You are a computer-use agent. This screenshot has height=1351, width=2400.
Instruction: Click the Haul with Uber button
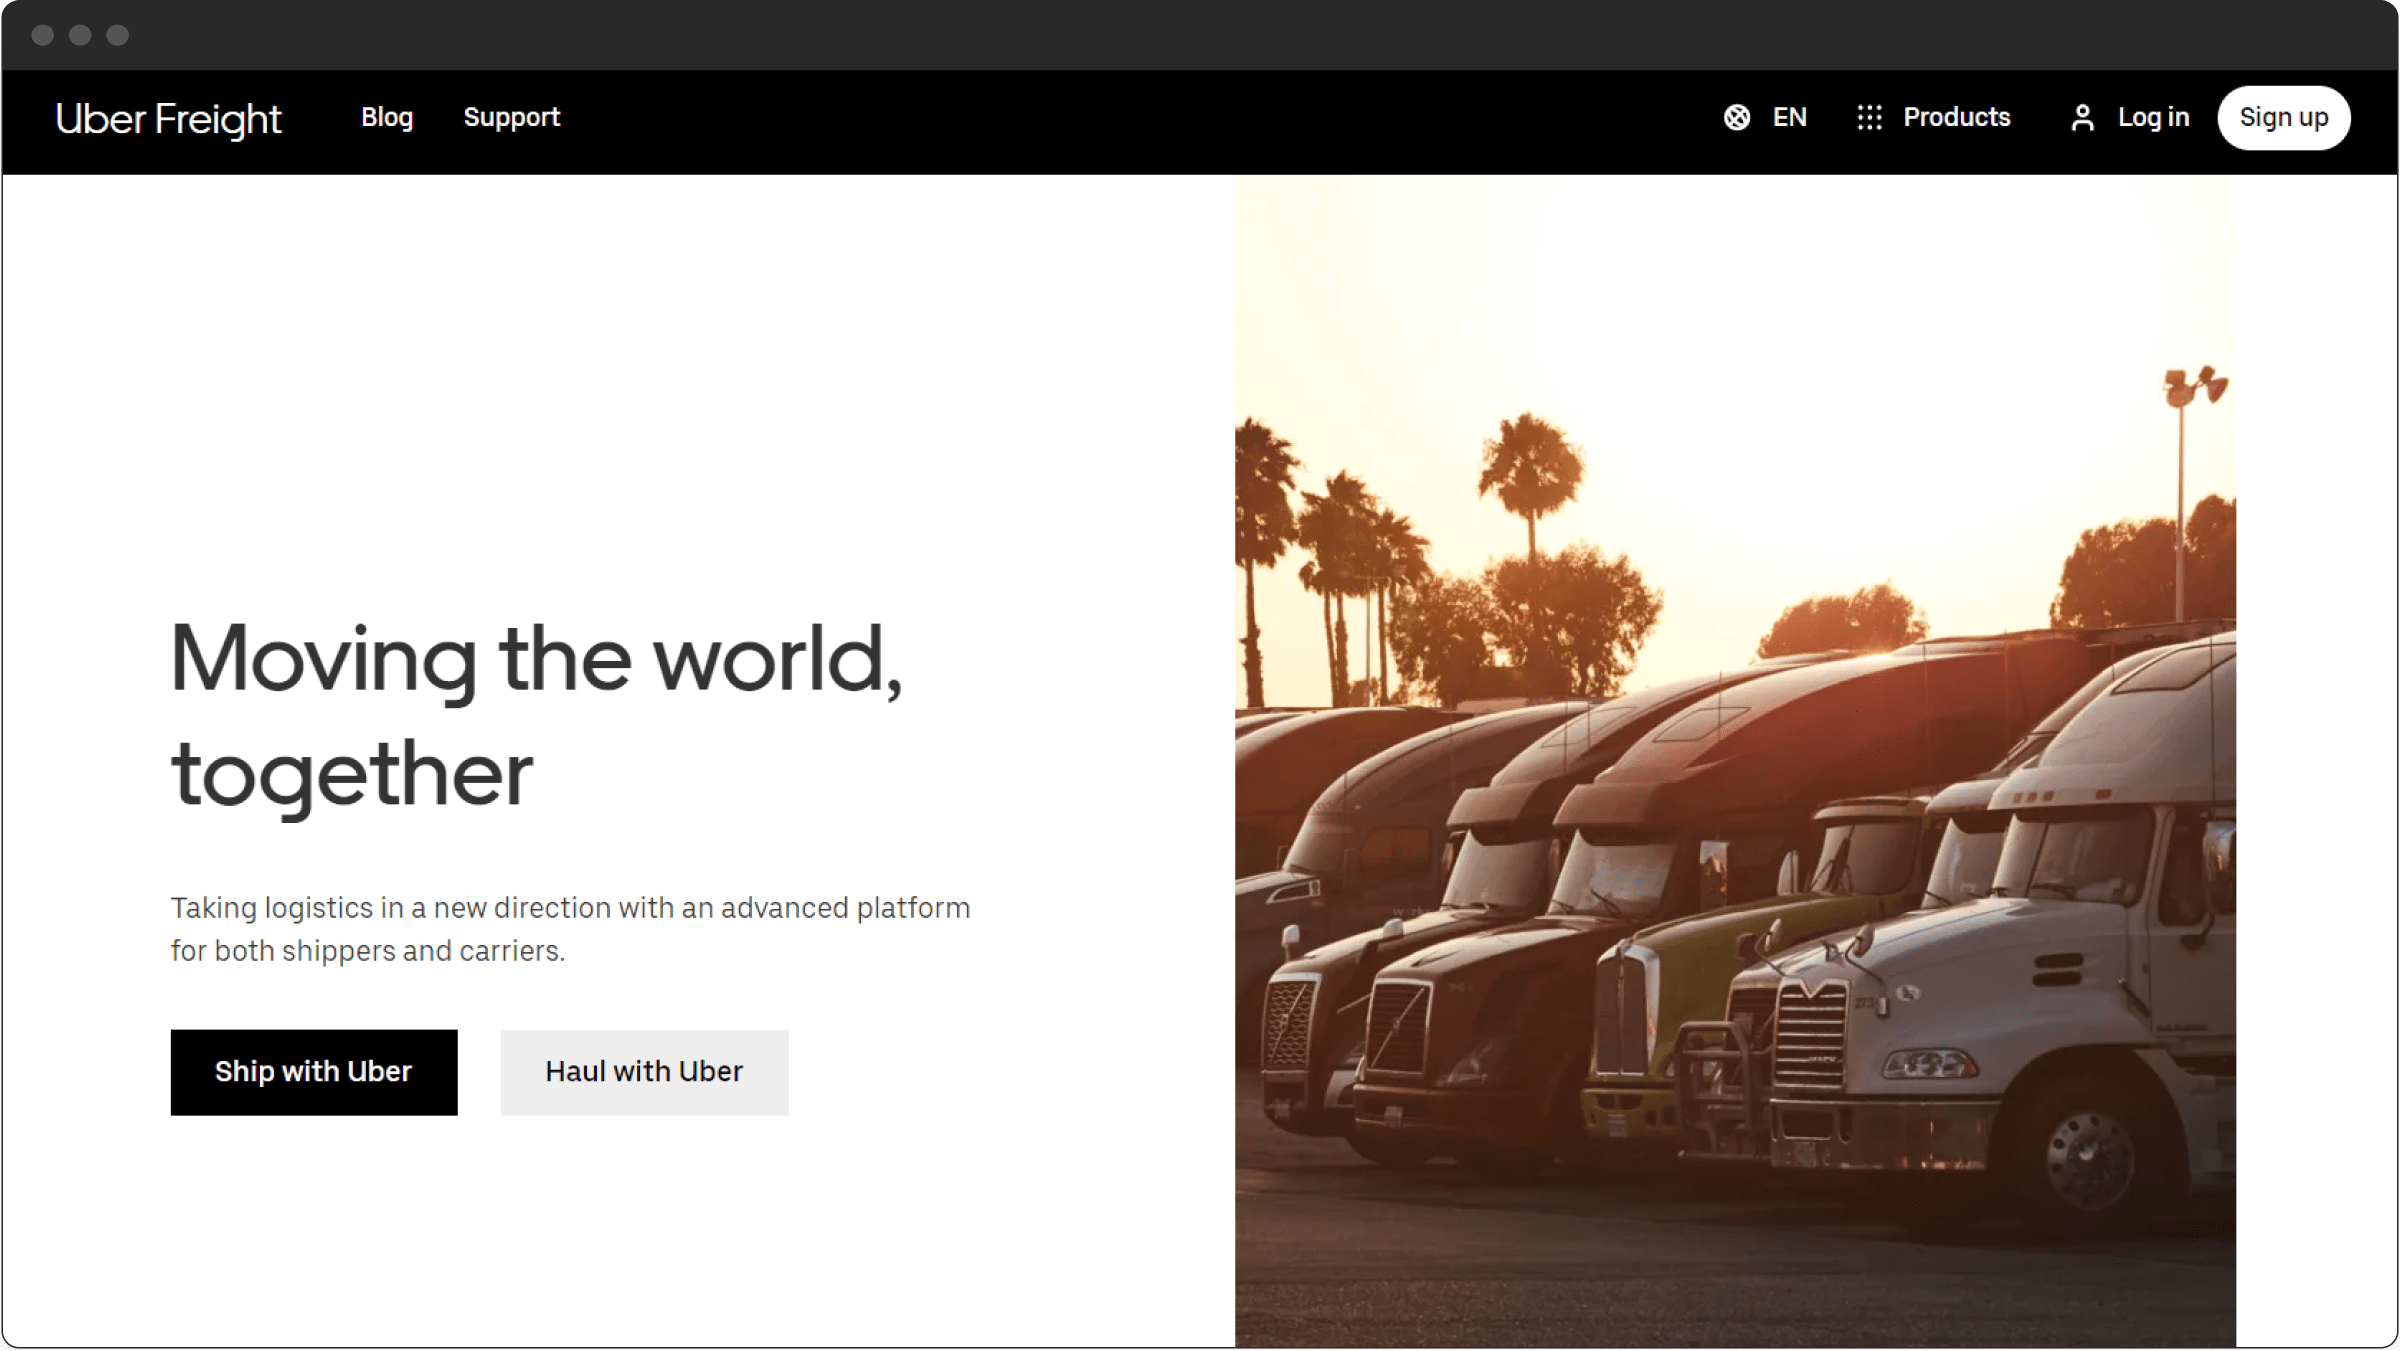(x=644, y=1072)
